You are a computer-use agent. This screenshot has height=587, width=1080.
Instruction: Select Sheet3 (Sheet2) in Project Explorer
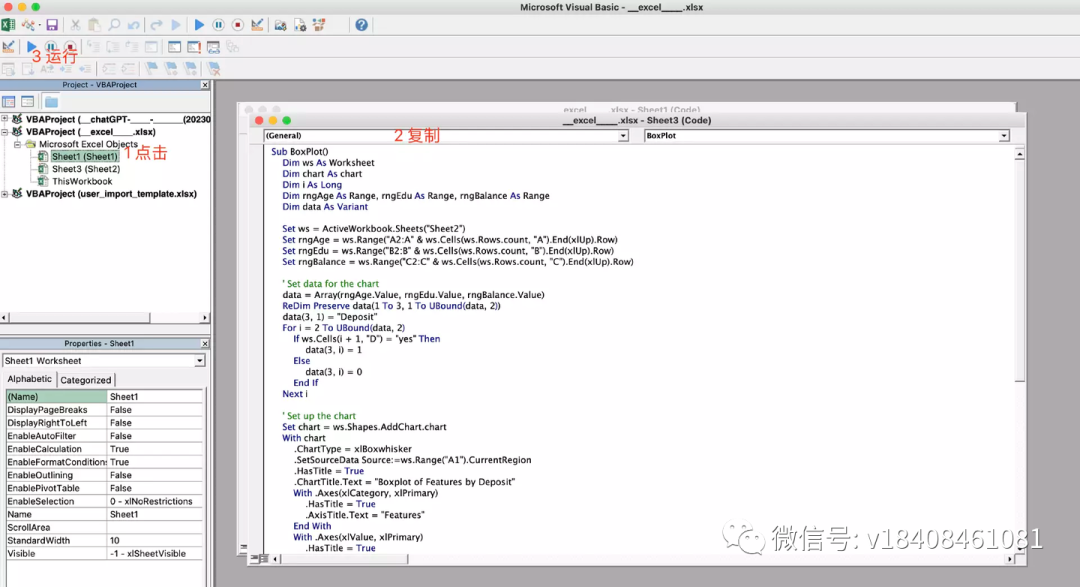click(86, 169)
